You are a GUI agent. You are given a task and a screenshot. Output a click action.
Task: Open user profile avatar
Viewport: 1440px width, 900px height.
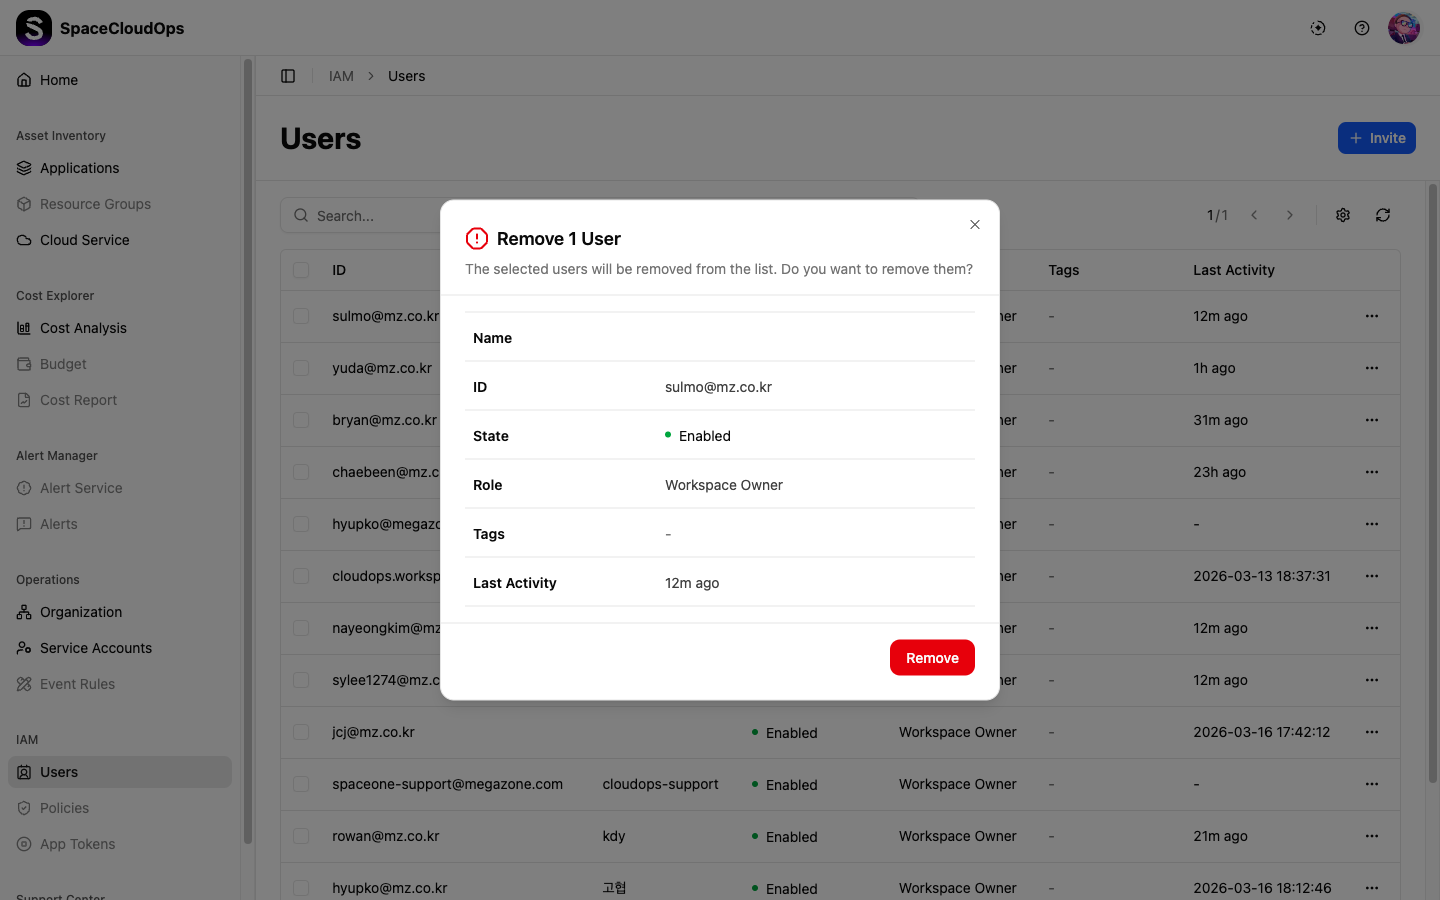[x=1404, y=28]
